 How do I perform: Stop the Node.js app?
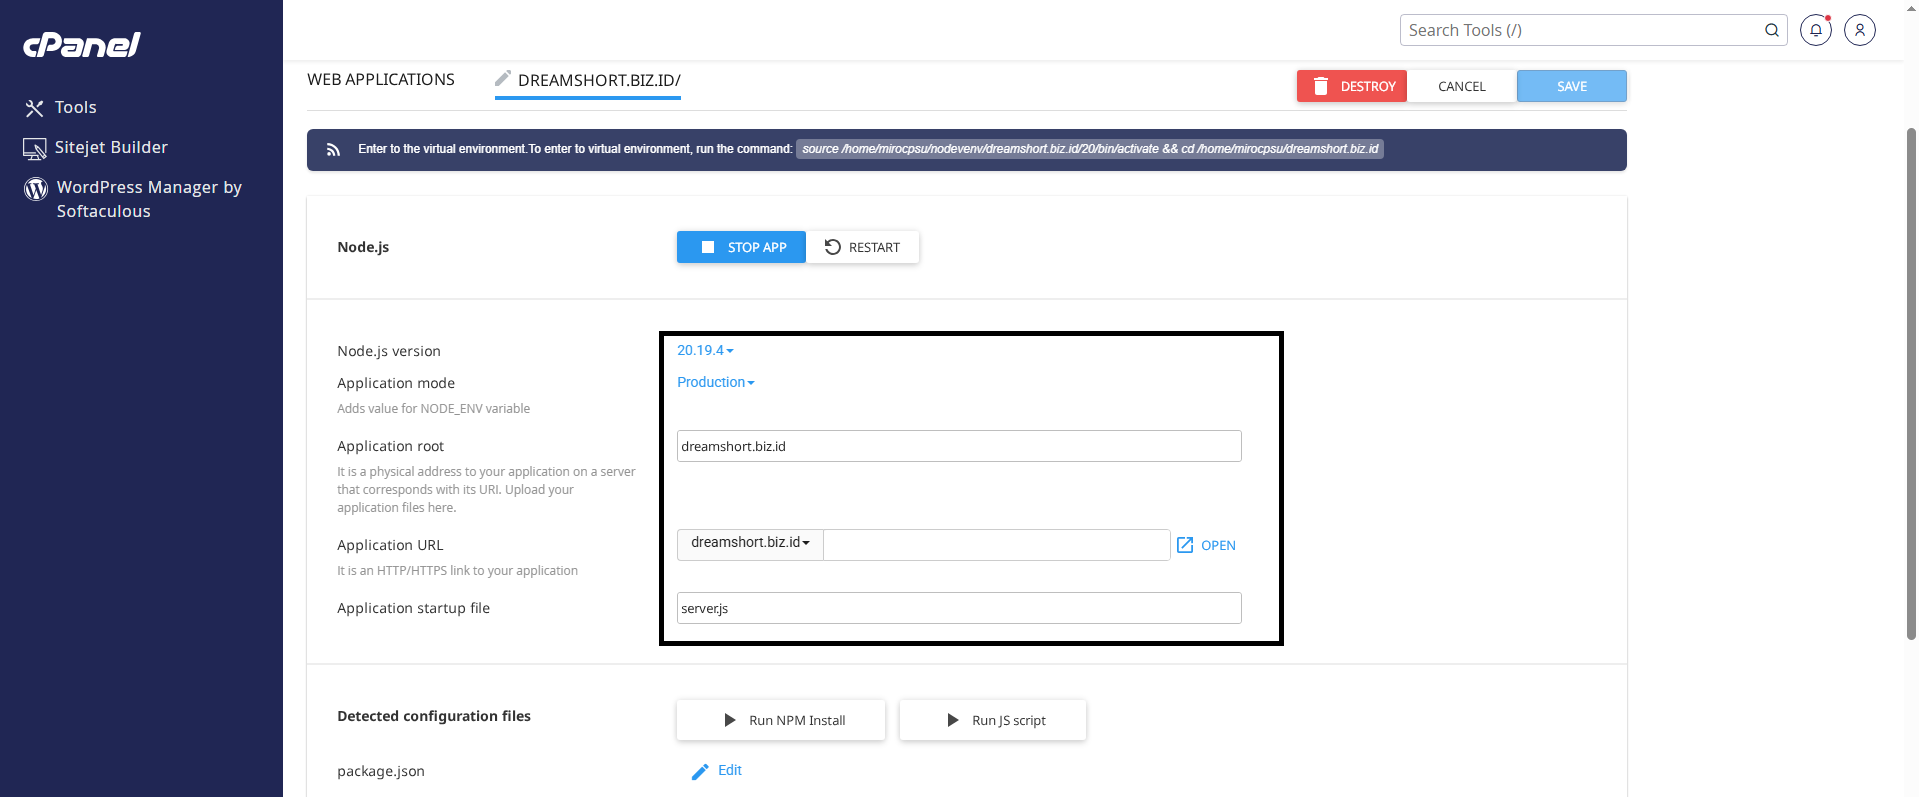[x=741, y=247]
